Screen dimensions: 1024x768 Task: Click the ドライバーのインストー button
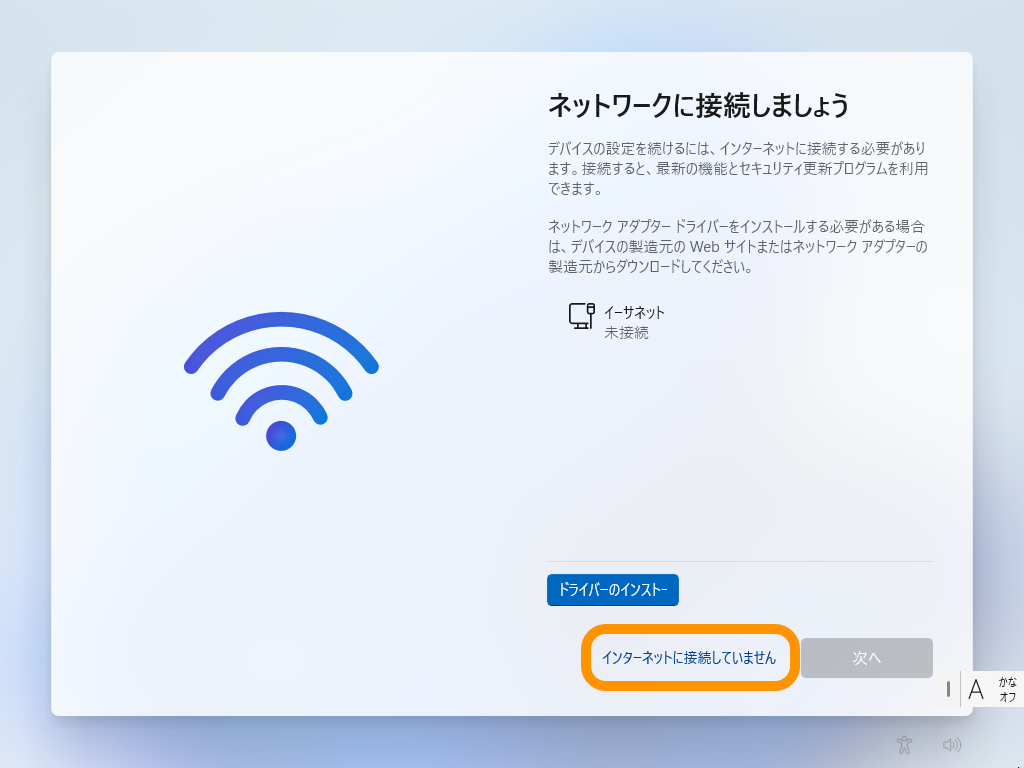613,590
